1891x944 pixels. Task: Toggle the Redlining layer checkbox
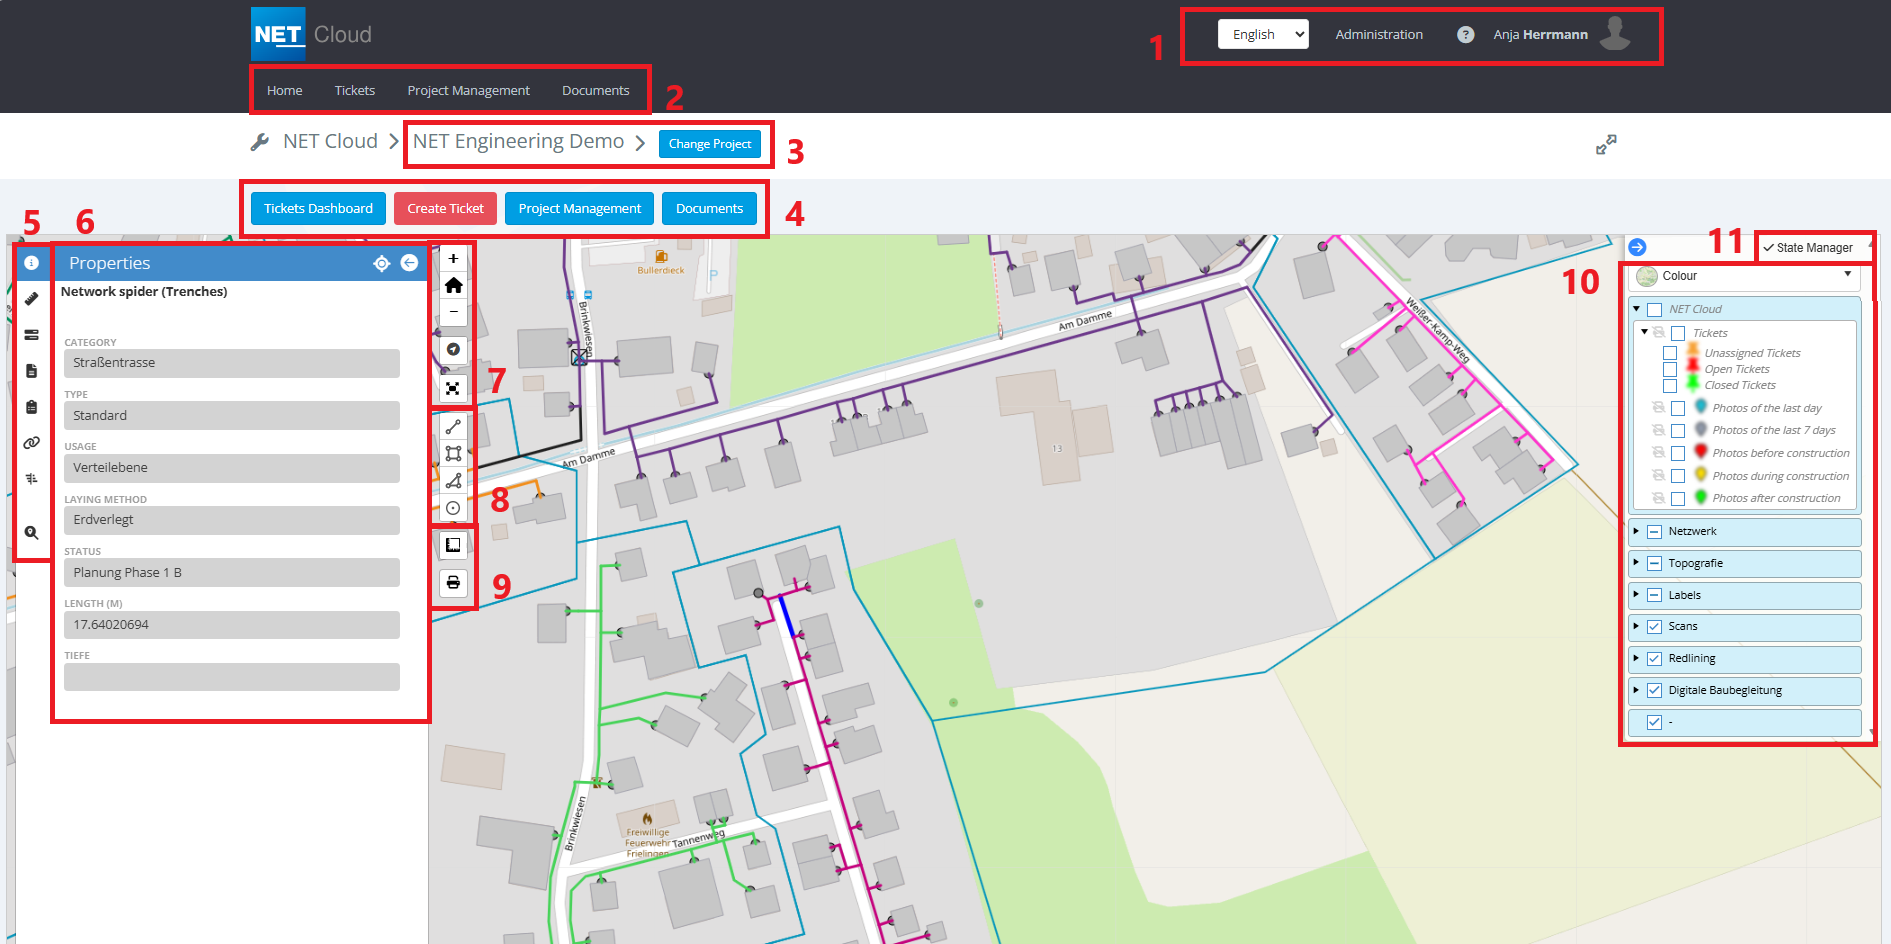(x=1654, y=659)
